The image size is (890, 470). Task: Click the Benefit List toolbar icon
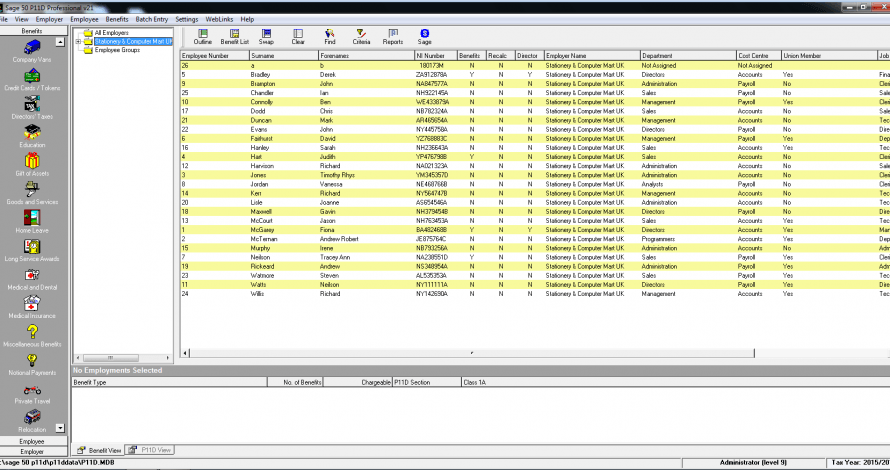(x=234, y=37)
